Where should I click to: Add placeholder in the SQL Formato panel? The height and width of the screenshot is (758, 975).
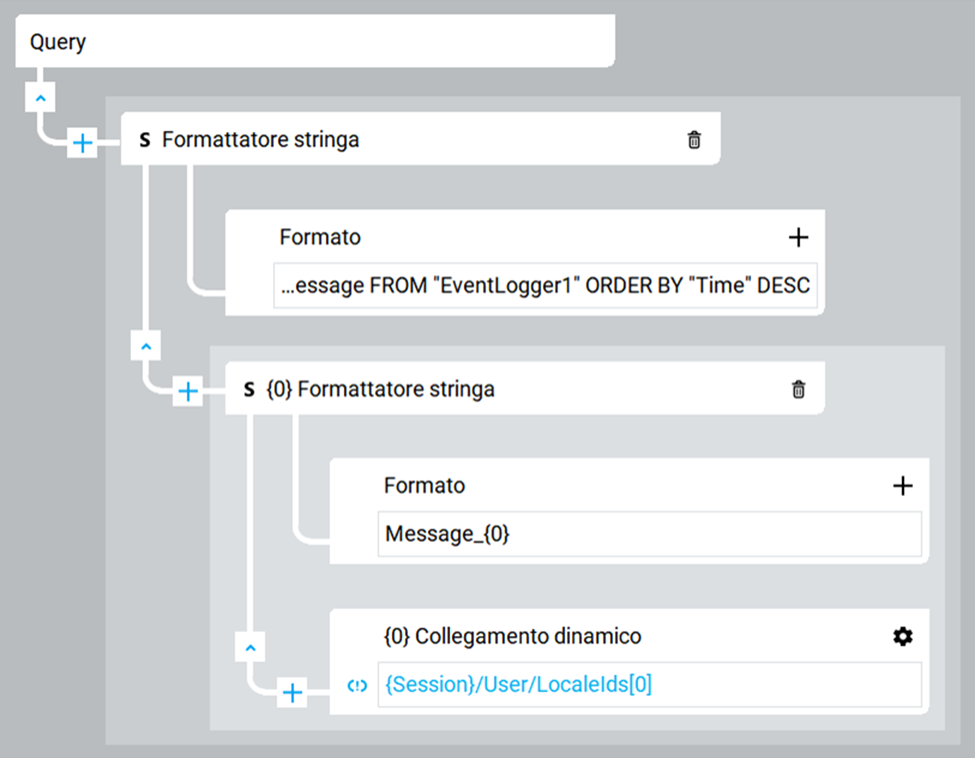click(x=798, y=237)
